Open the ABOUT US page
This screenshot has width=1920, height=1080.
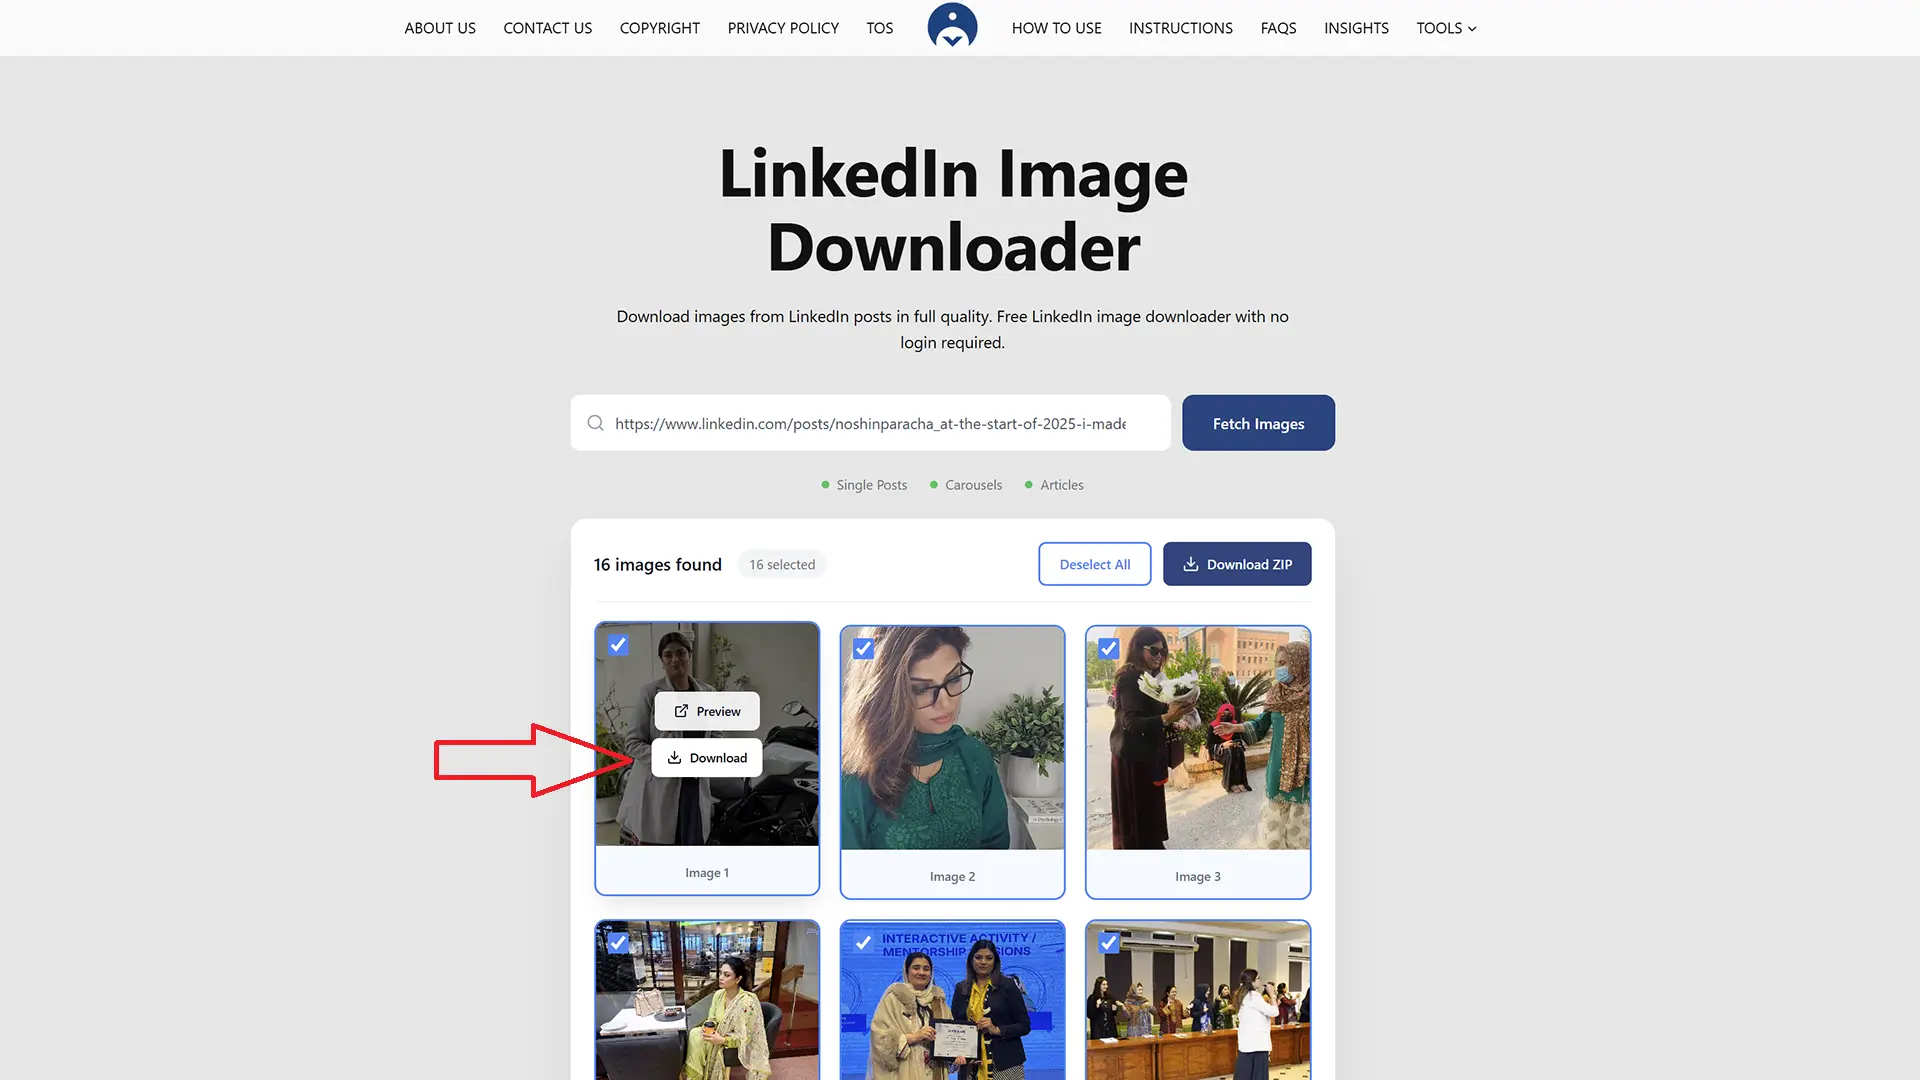(440, 28)
